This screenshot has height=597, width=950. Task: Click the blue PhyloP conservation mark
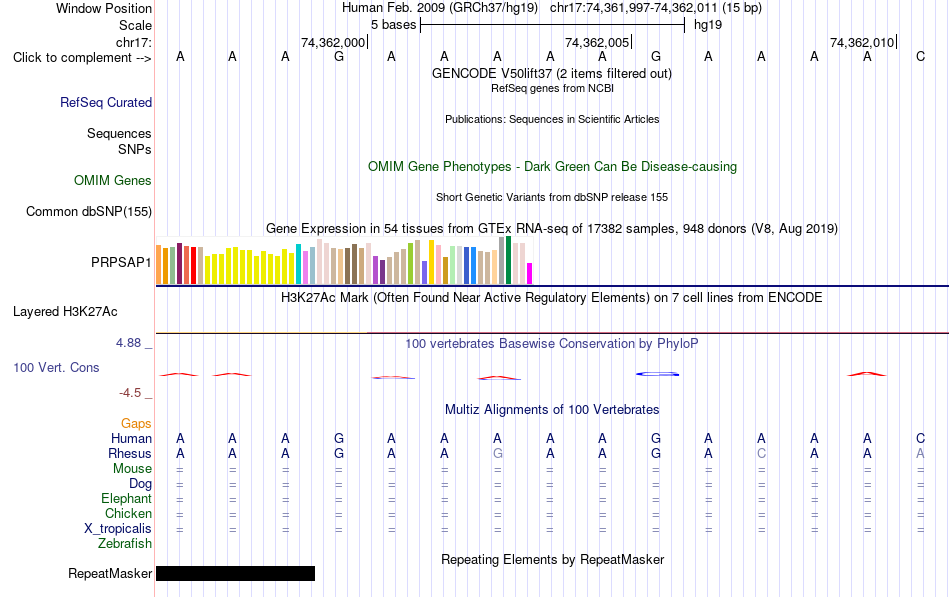click(x=657, y=374)
